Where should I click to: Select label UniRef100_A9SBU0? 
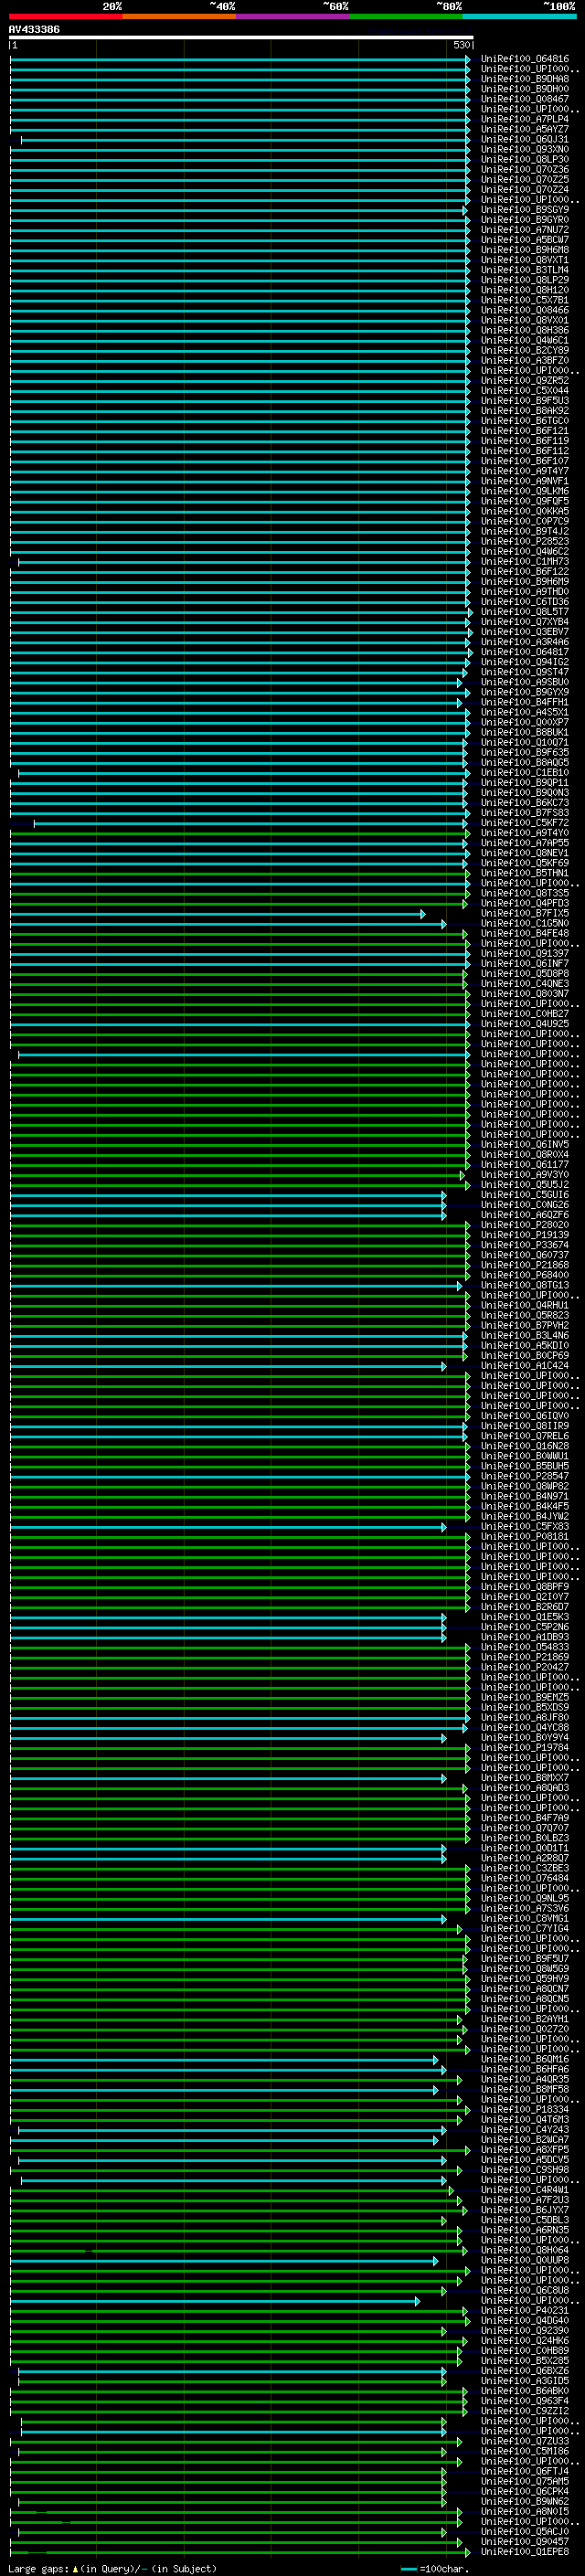[x=525, y=682]
